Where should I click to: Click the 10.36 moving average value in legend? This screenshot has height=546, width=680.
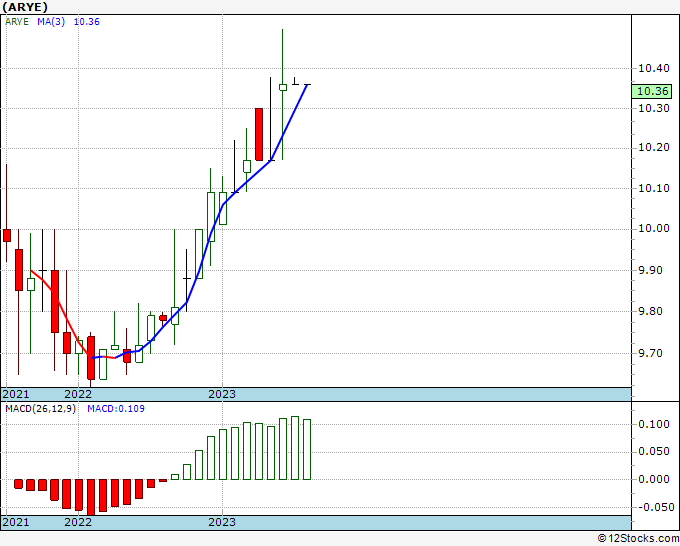pos(87,22)
